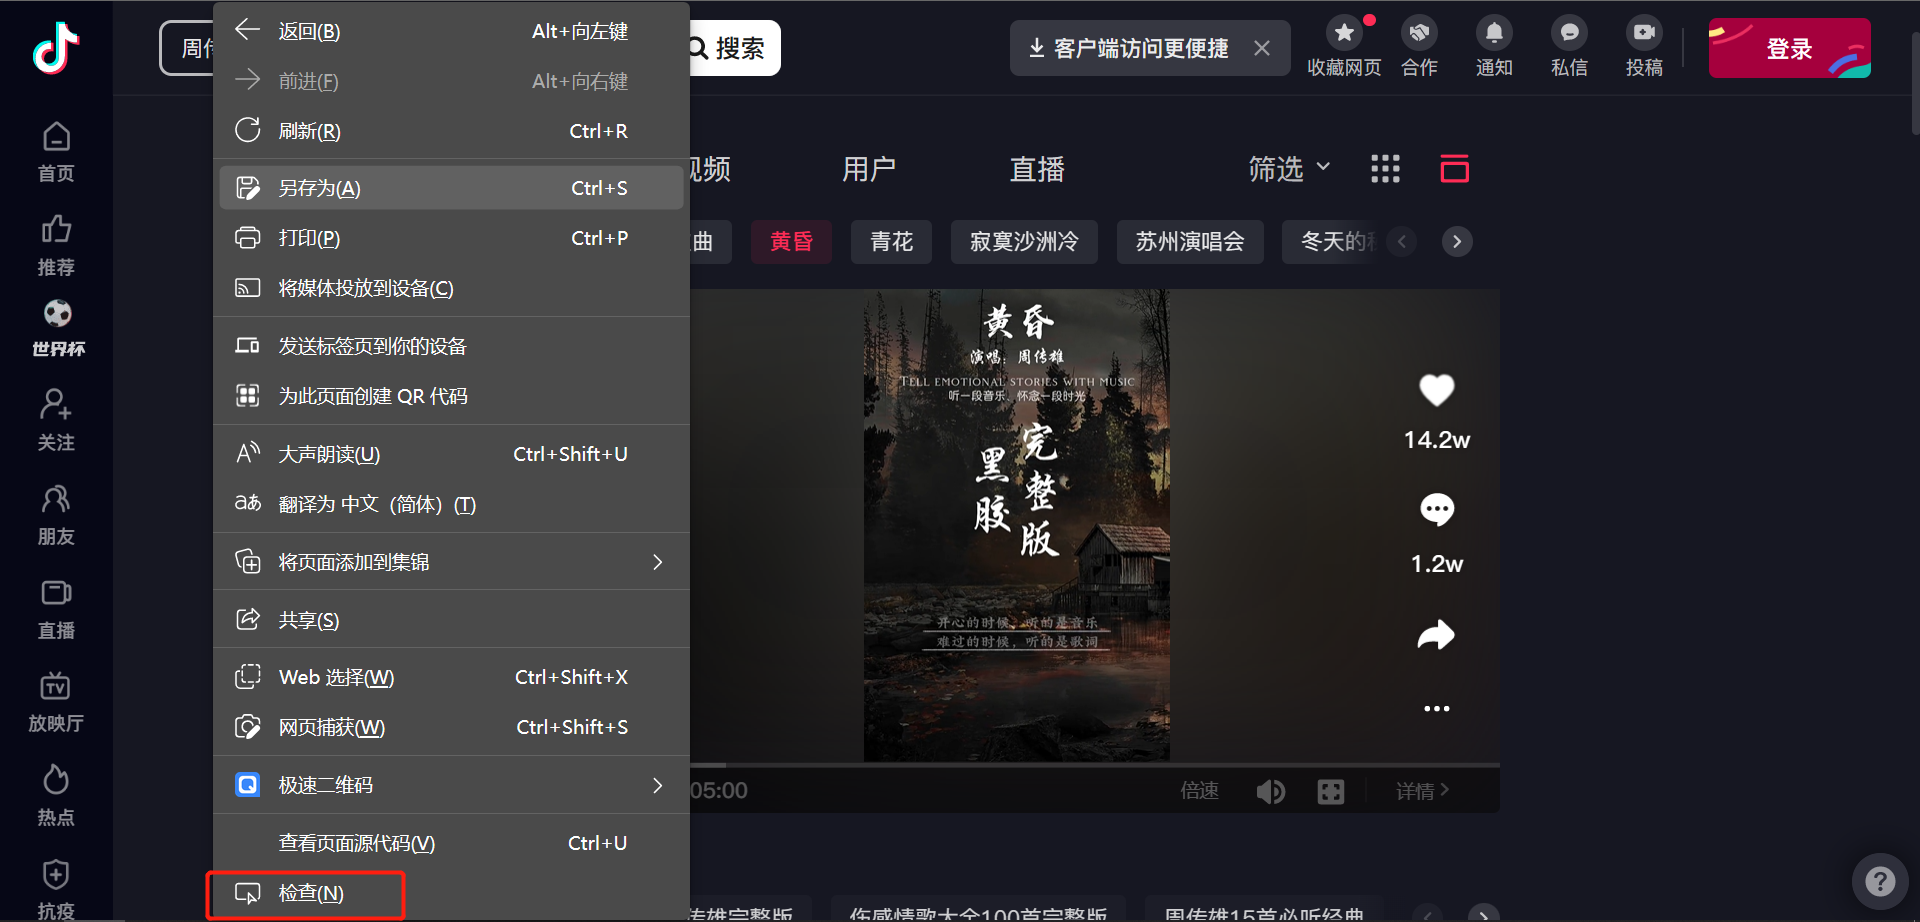The height and width of the screenshot is (922, 1920).
Task: Expand the 筛选 filter dropdown
Action: coord(1289,169)
